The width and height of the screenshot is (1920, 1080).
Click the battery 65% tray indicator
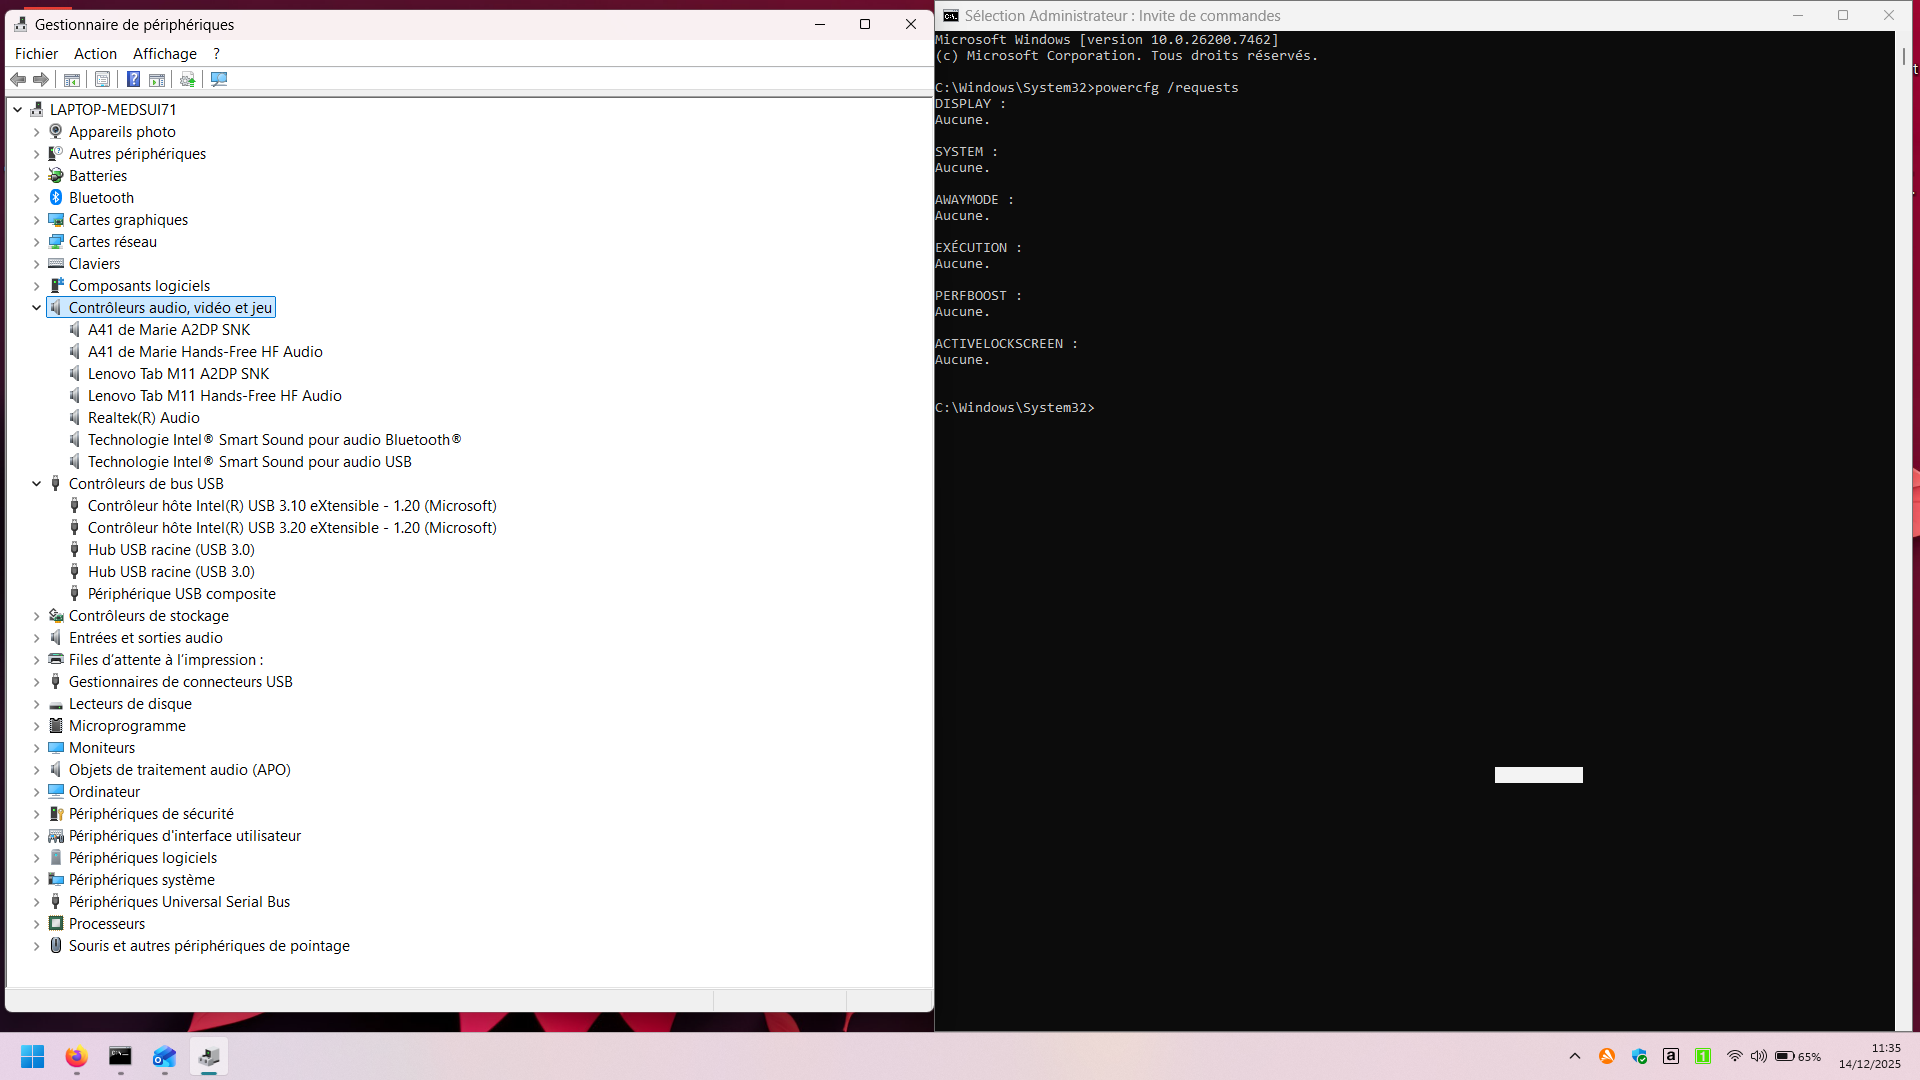click(1798, 1056)
